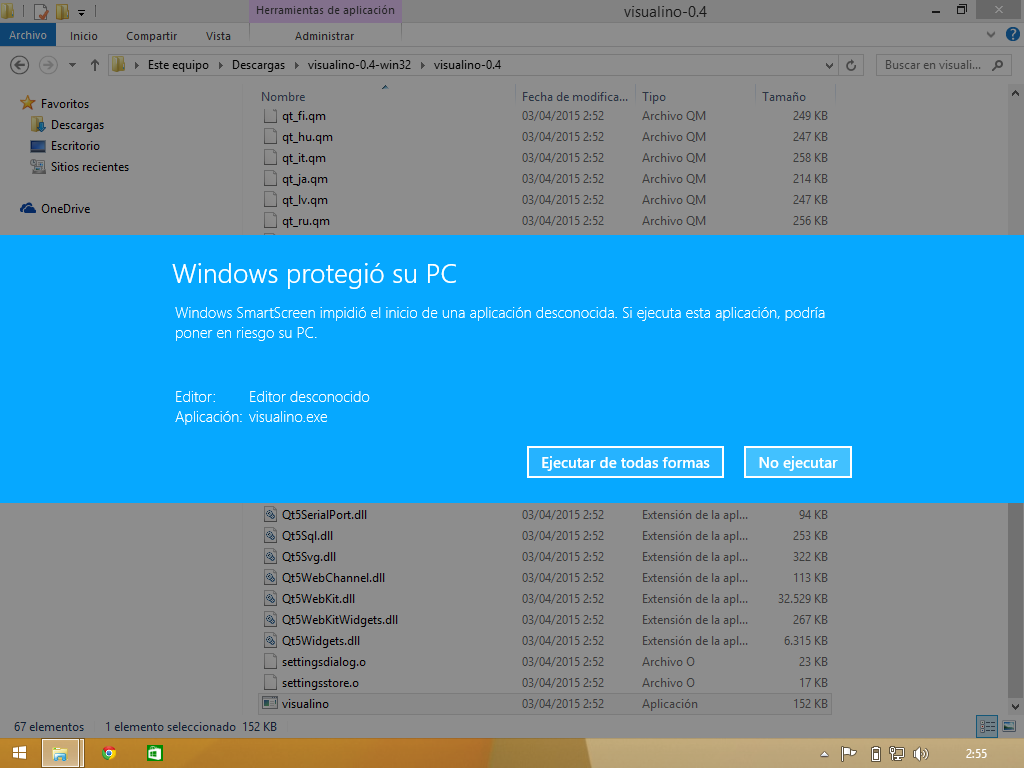
Task: Click the file list scrollbar down arrow
Action: [1016, 706]
